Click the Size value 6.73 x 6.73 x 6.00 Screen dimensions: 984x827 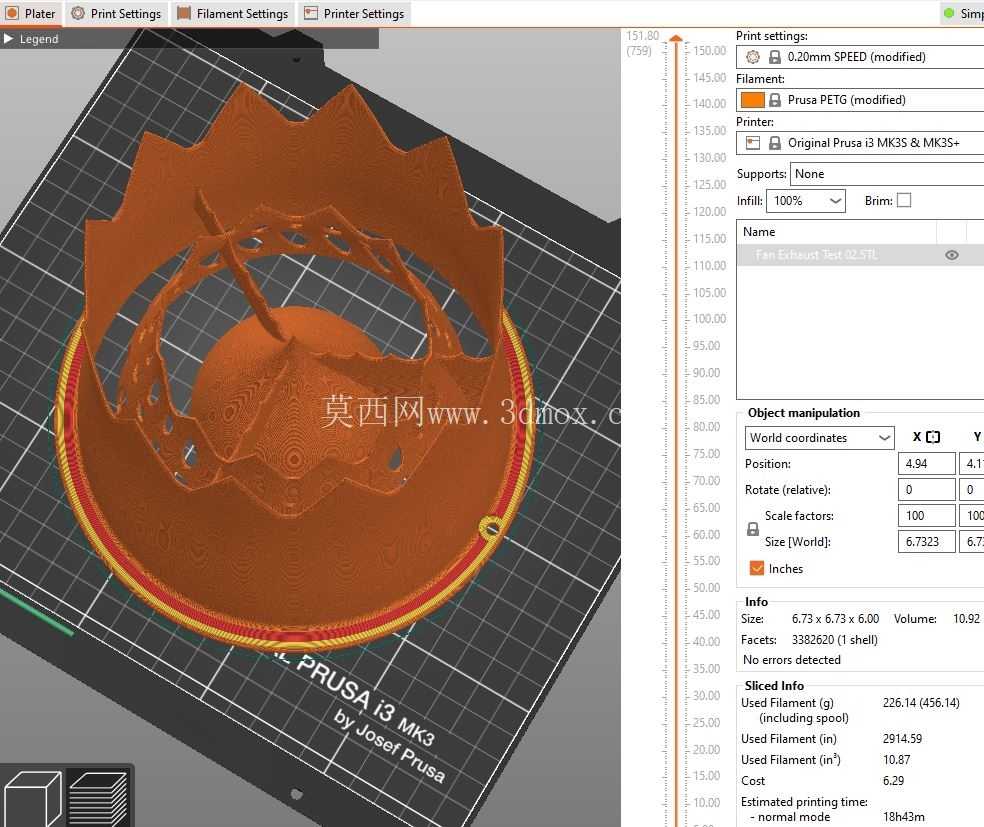point(835,619)
